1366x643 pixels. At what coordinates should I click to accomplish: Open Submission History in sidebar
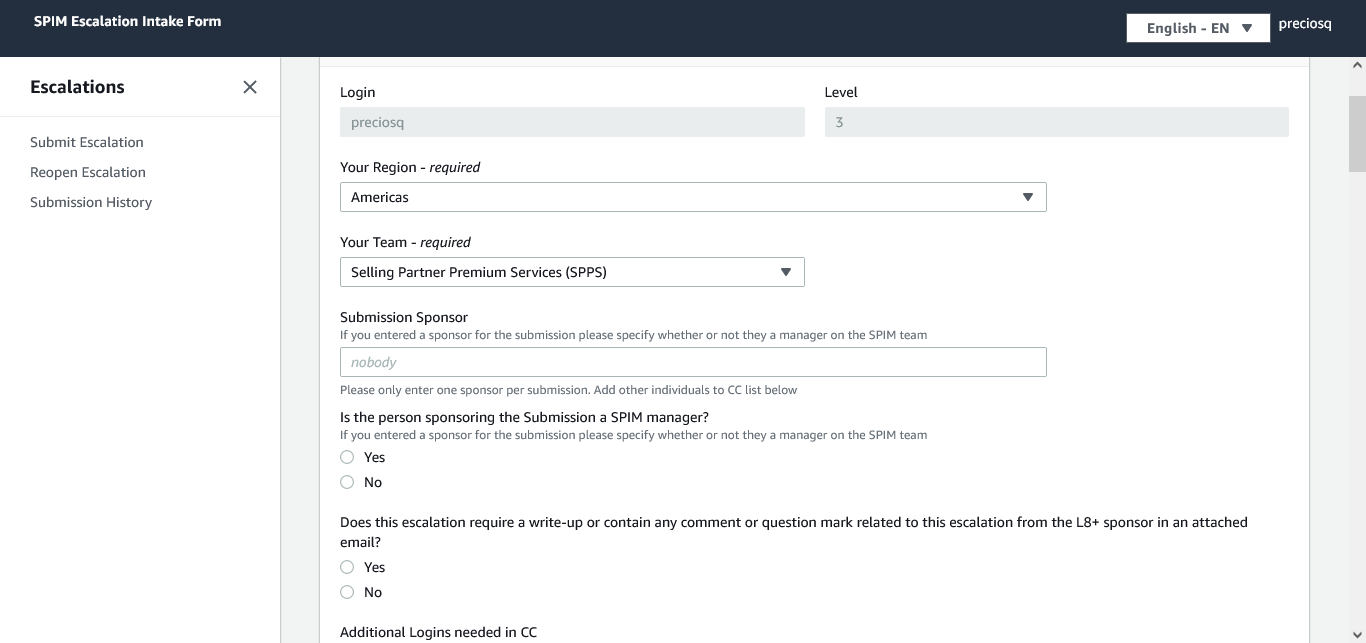pyautogui.click(x=91, y=202)
